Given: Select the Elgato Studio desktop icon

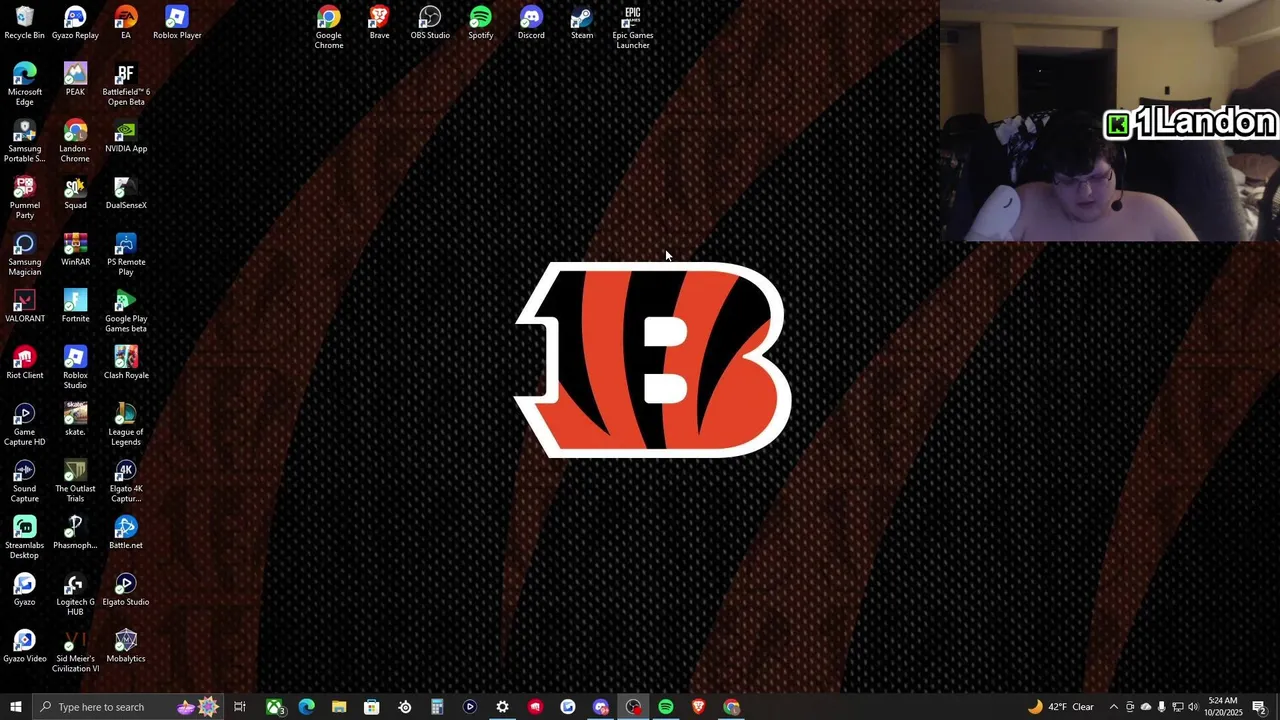Looking at the screenshot, I should coord(126,591).
